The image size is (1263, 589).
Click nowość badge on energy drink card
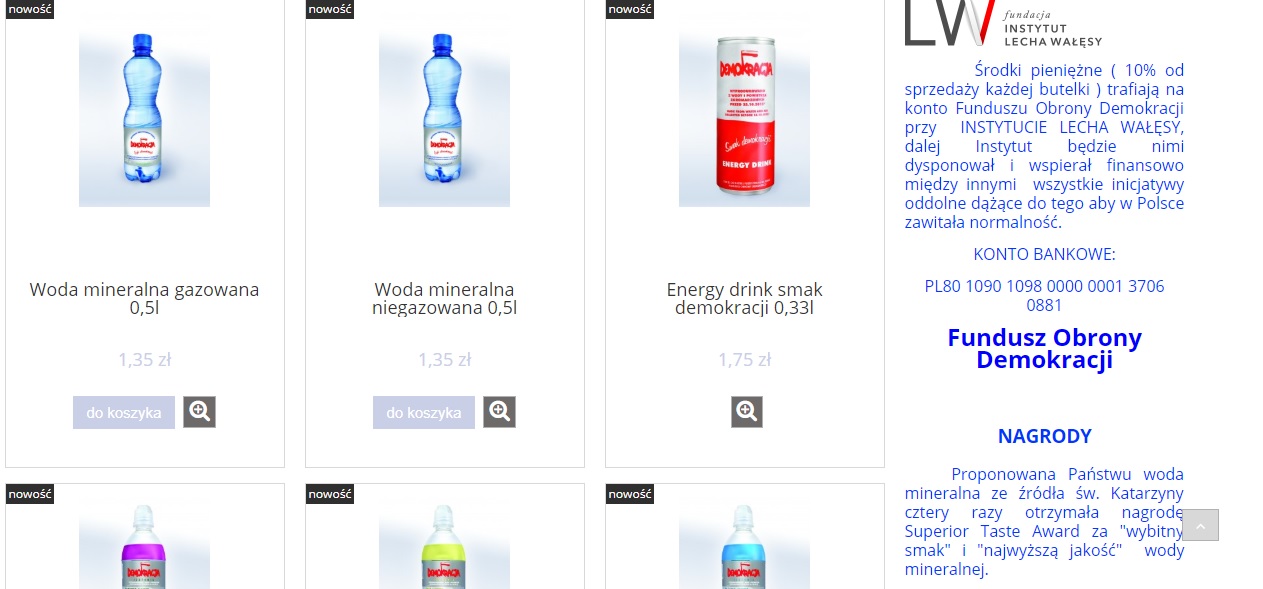[630, 9]
